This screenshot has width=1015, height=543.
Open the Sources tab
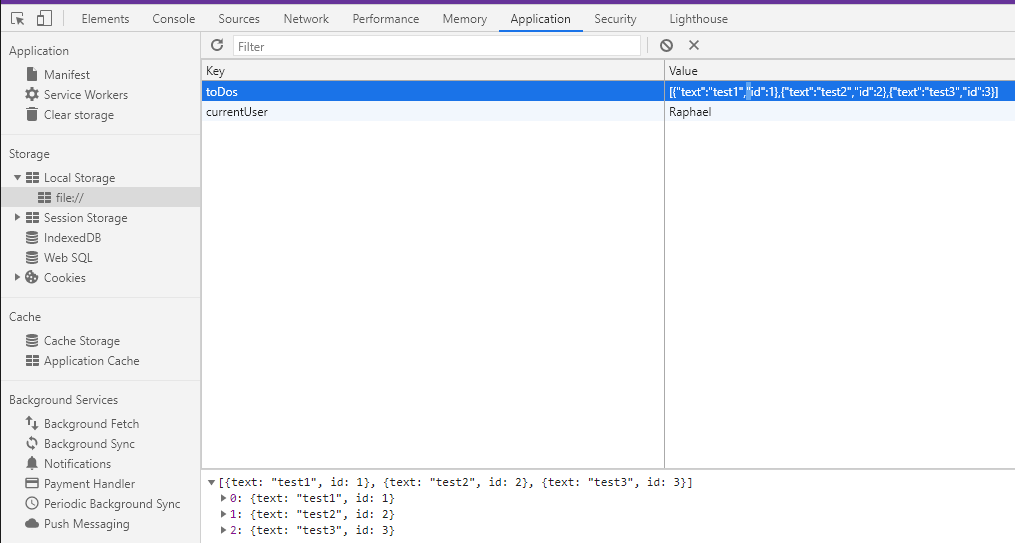pos(239,19)
